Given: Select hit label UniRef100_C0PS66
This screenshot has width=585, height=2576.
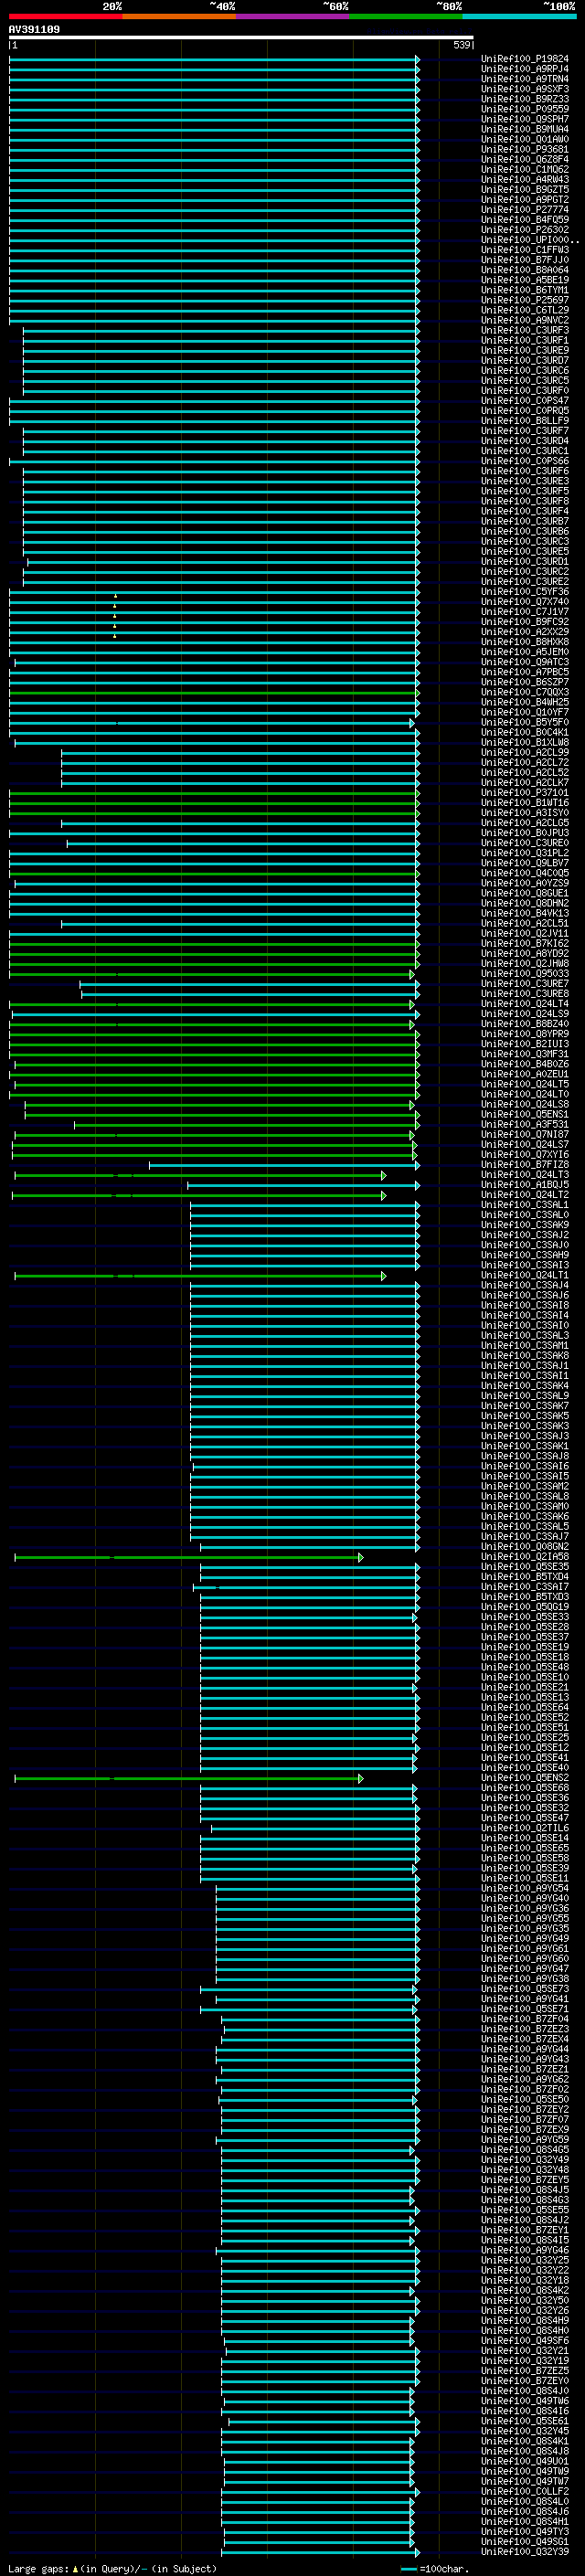Looking at the screenshot, I should (525, 461).
